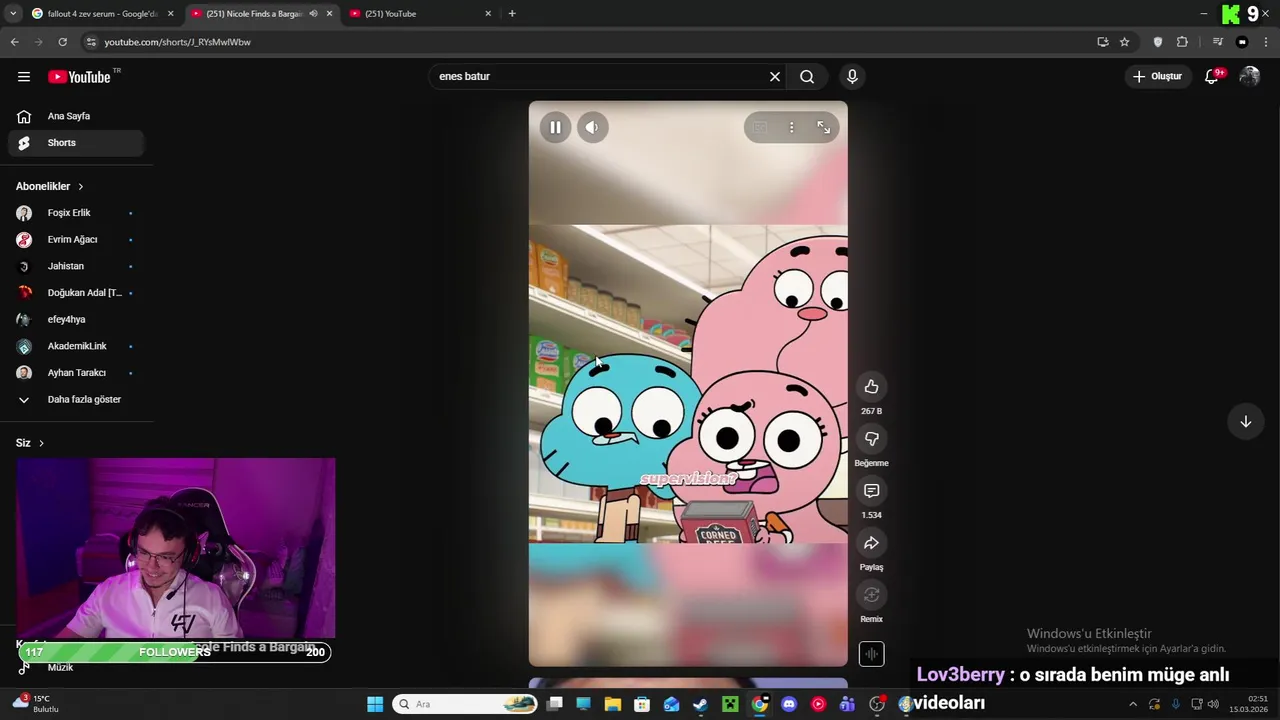Open the YouTube hamburger guide menu
Screen dimensions: 1280x720
pyautogui.click(x=24, y=77)
